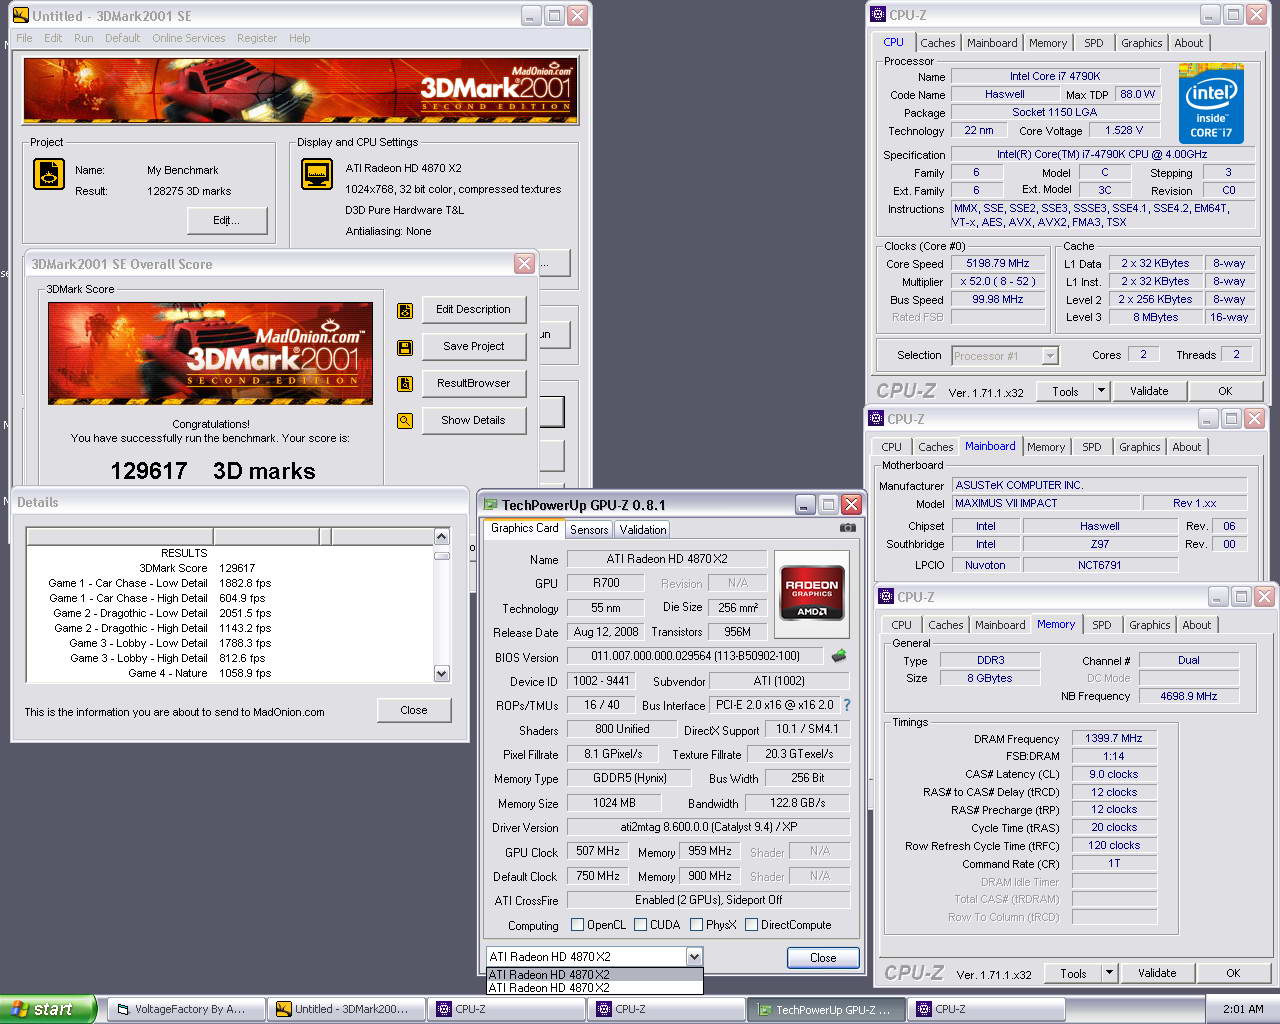Select the second ATI Radeon HD 4870 X2 list entry

(594, 988)
